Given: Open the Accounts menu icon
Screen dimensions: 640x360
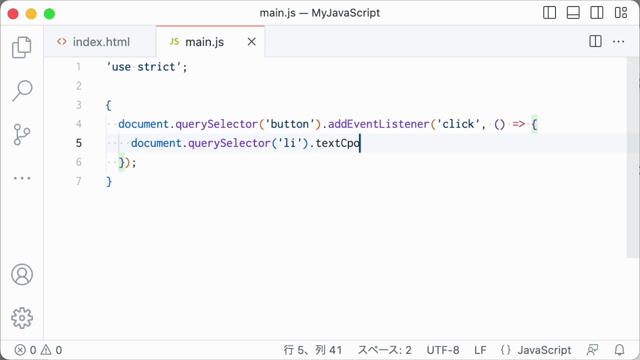Looking at the screenshot, I should coord(22,274).
